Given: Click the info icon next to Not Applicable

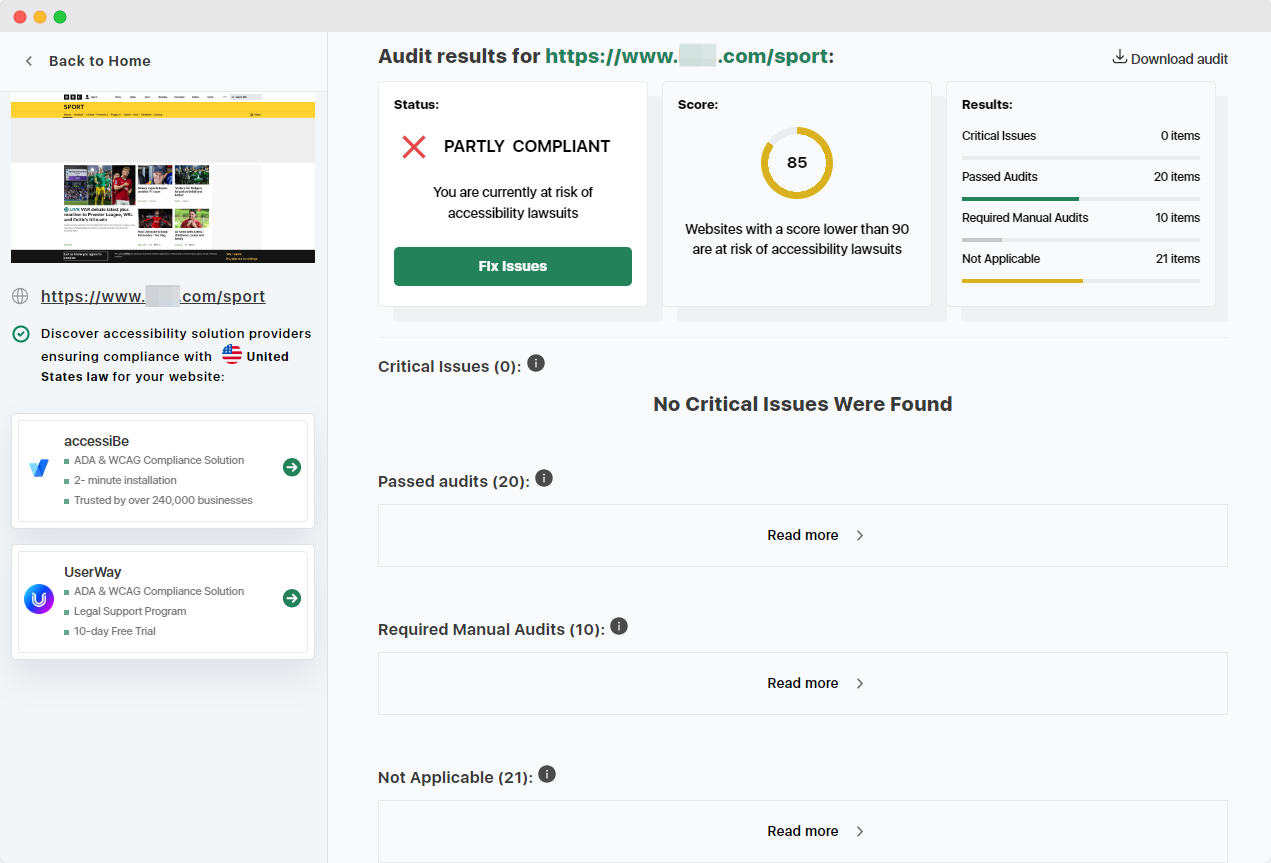Looking at the screenshot, I should pyautogui.click(x=546, y=773).
